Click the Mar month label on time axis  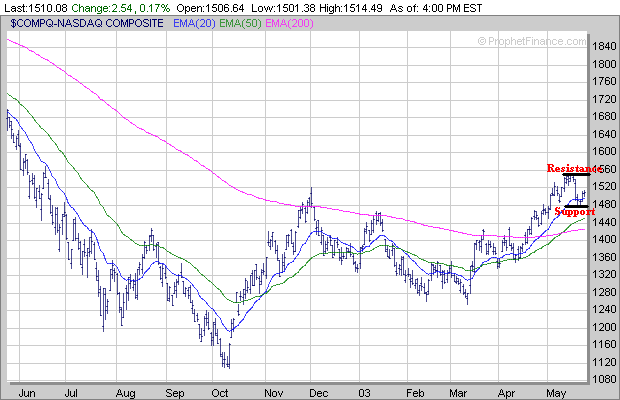458,393
